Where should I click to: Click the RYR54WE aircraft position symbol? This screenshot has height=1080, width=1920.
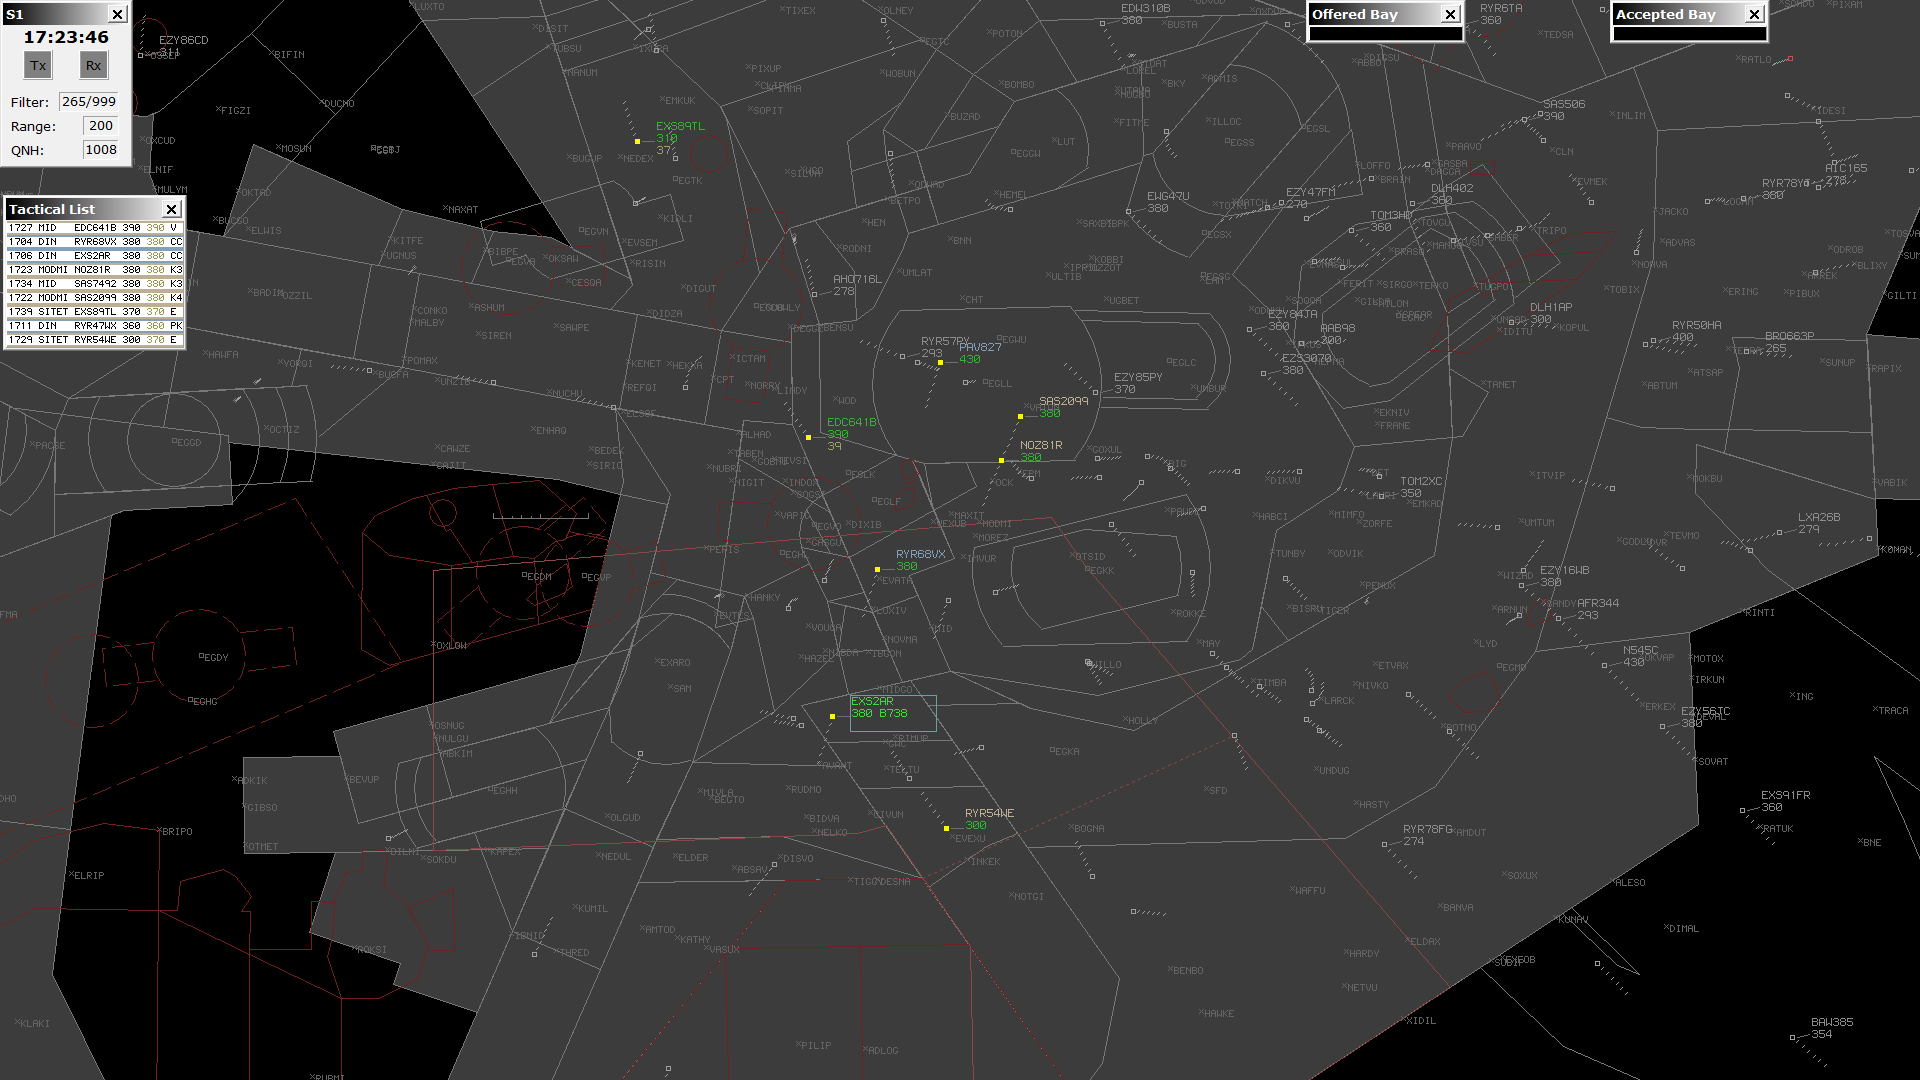click(x=946, y=829)
